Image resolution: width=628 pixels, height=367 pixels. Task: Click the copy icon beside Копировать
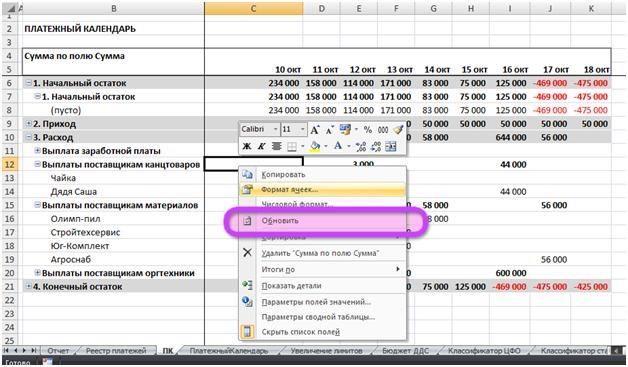tap(248, 174)
